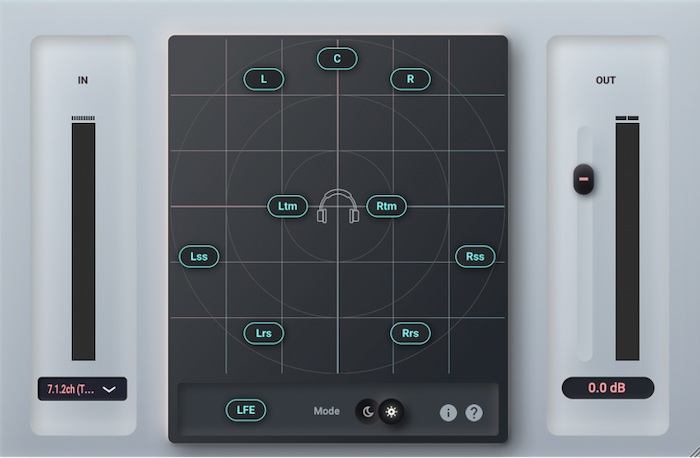Toggle the Lss left side surround speaker

click(199, 256)
